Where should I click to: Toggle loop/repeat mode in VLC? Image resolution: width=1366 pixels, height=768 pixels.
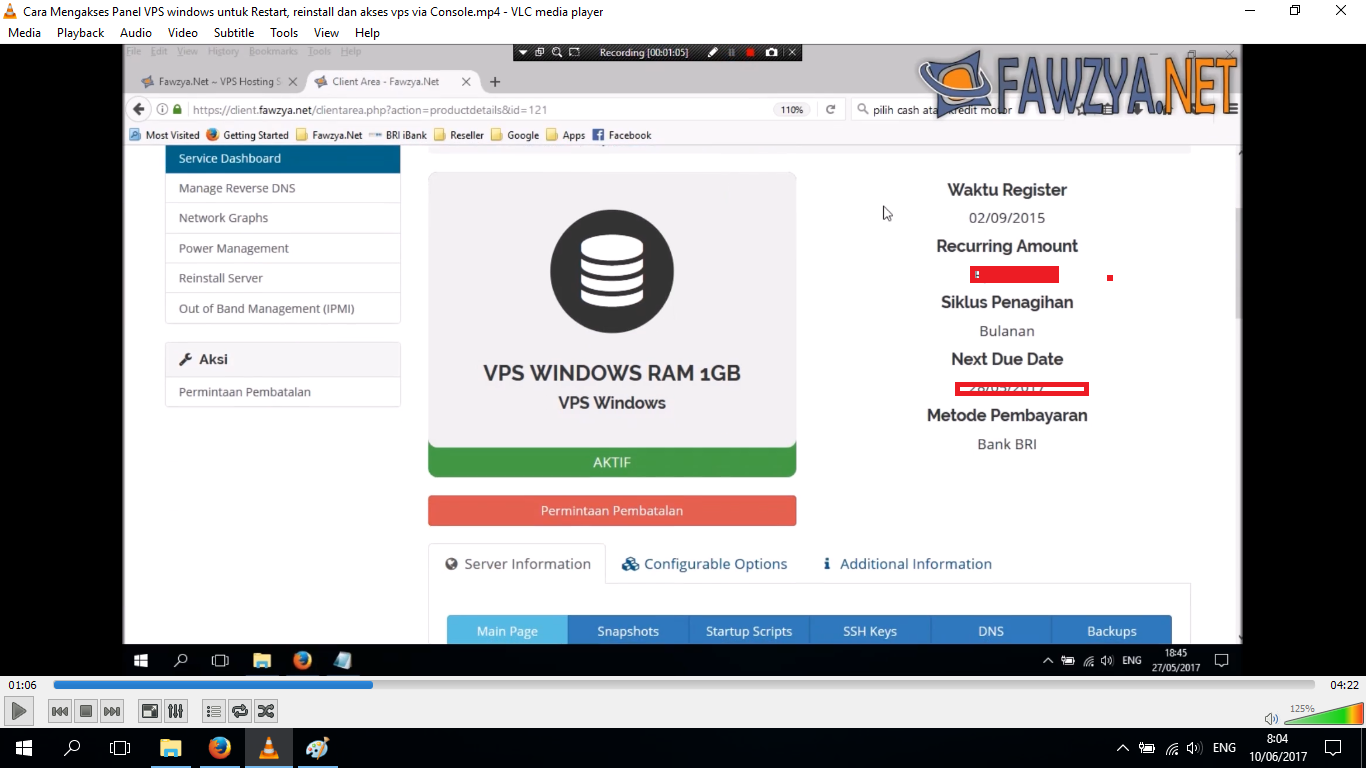(240, 711)
